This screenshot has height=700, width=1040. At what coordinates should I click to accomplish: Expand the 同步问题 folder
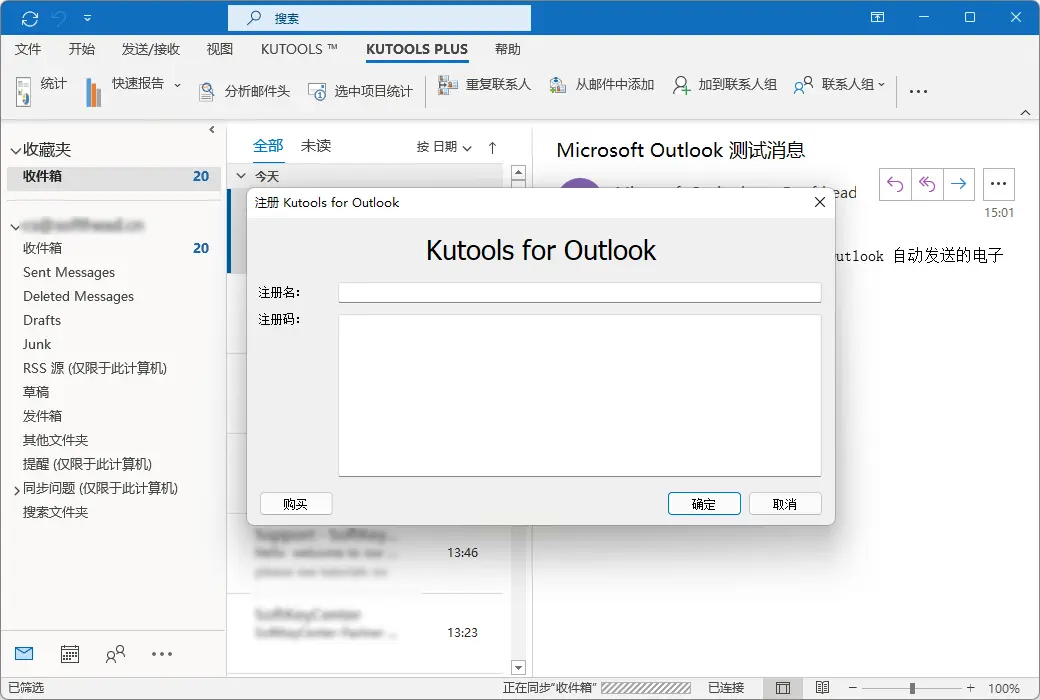pos(17,490)
